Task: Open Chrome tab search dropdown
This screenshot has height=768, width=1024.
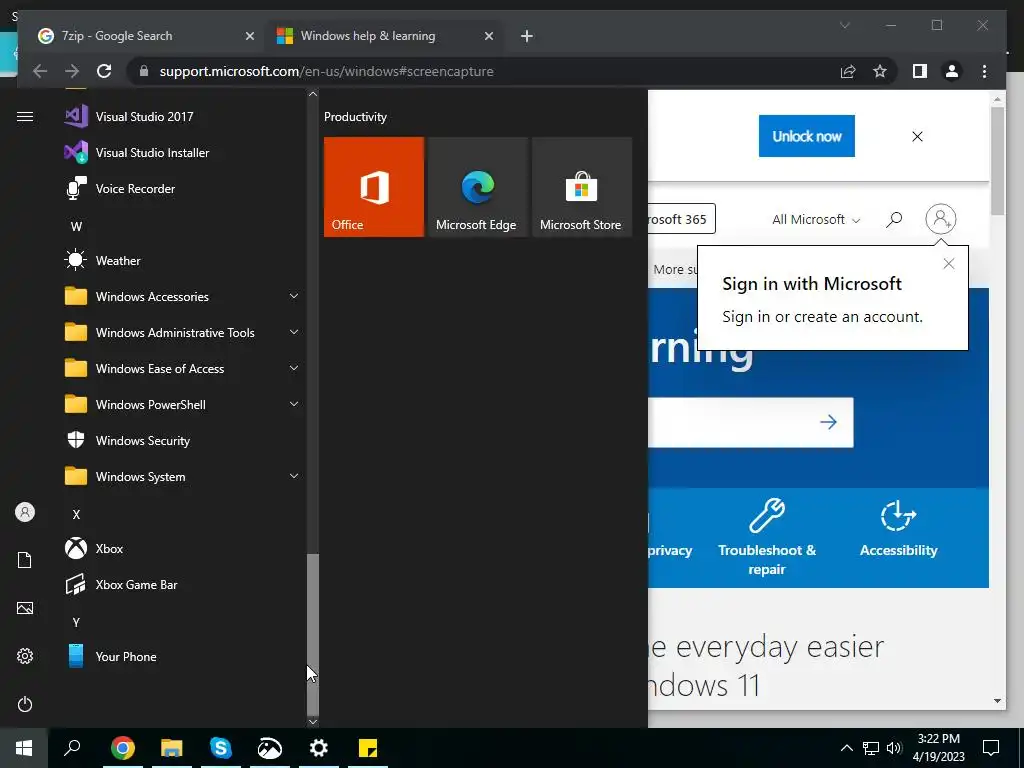Action: [x=844, y=25]
